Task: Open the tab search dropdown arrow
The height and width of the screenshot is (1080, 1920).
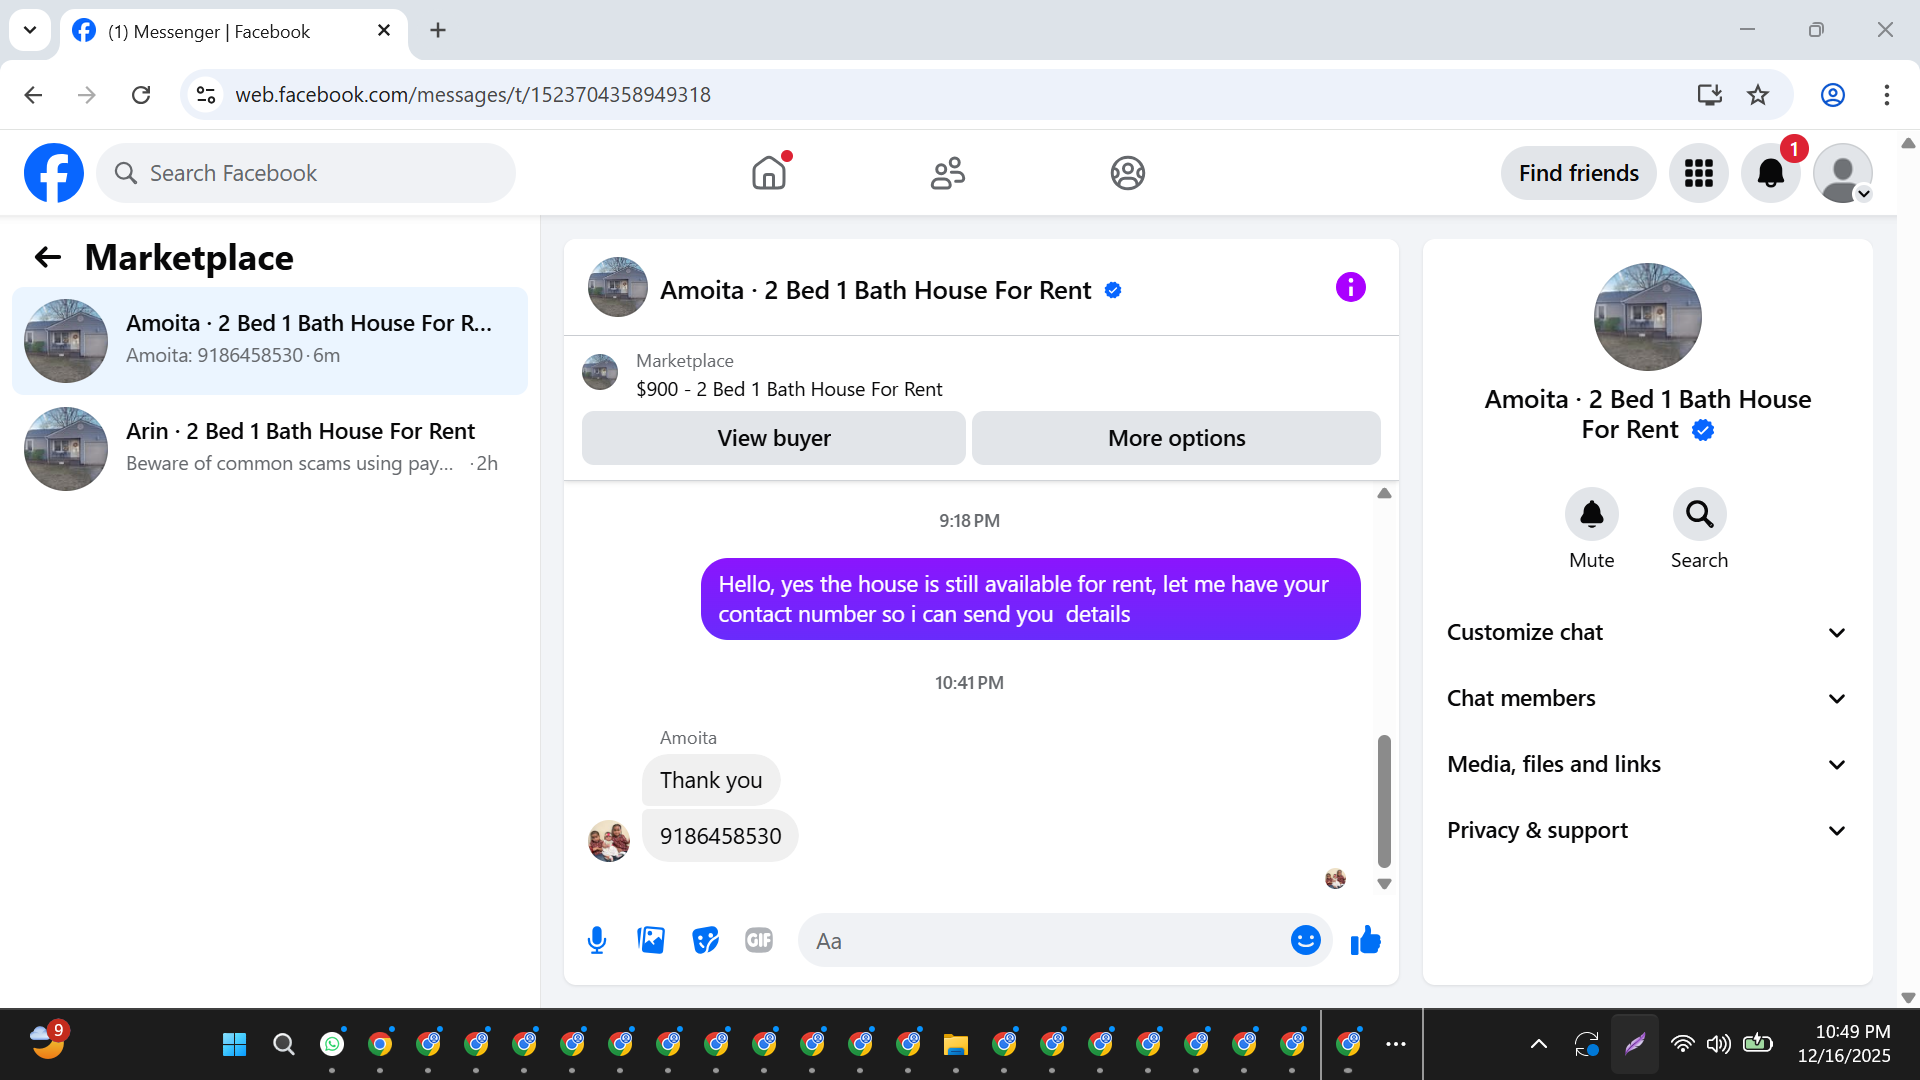Action: click(30, 30)
